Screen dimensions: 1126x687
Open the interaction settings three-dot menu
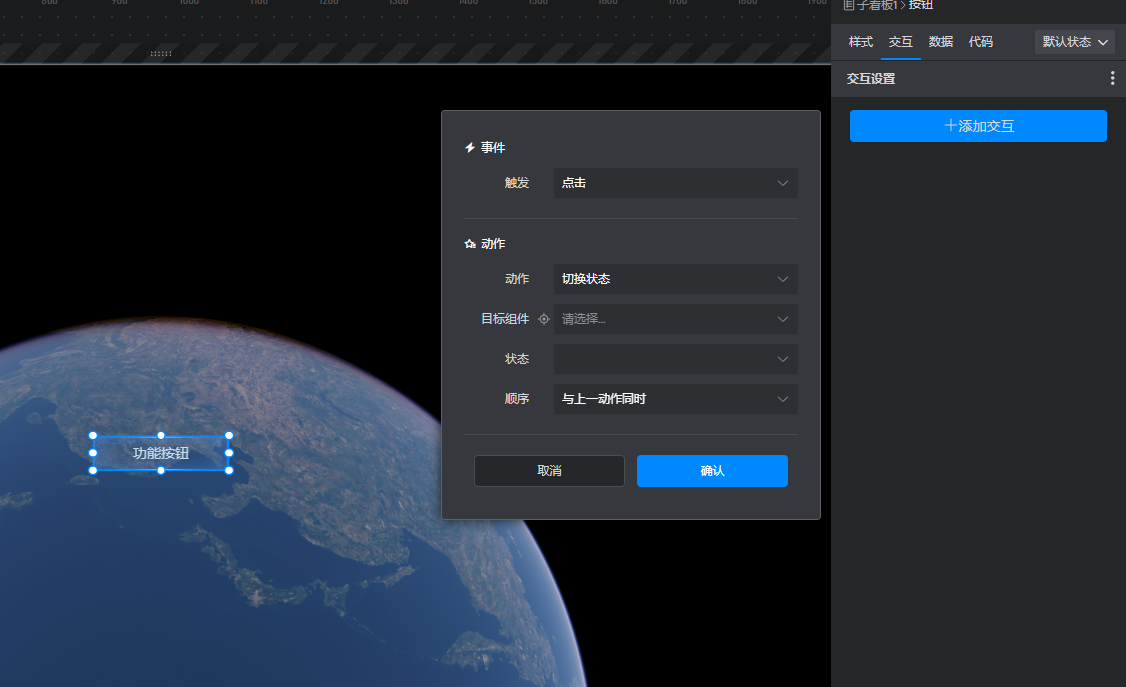click(x=1112, y=78)
